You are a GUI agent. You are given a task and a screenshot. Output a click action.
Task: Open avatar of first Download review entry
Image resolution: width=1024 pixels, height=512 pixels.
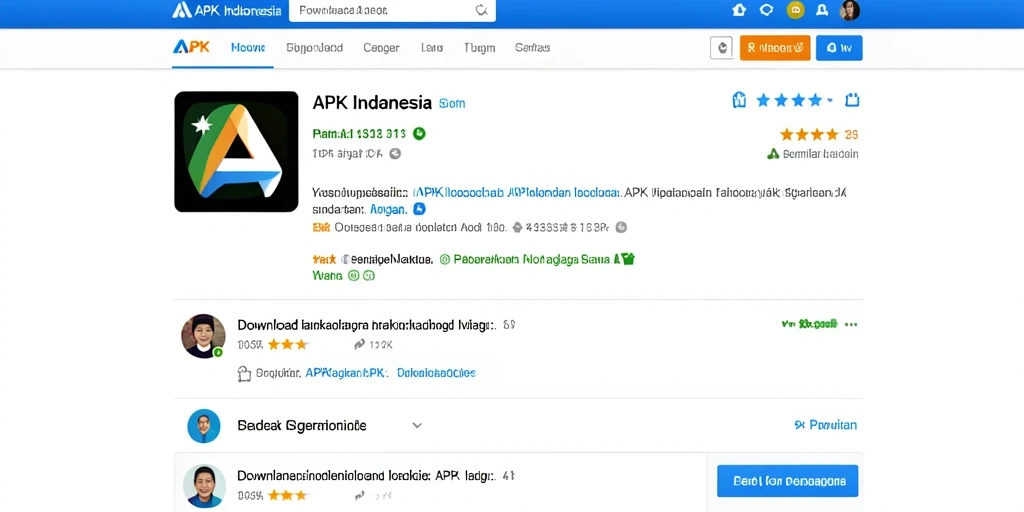click(x=203, y=336)
